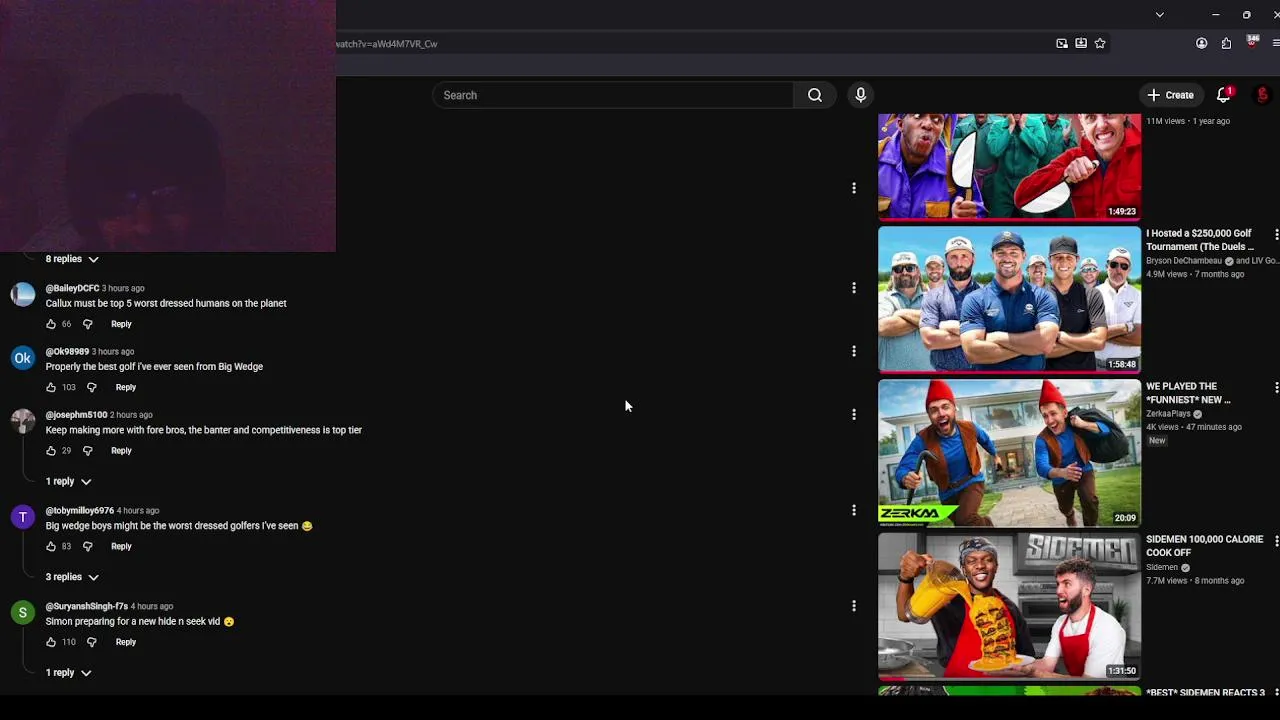Viewport: 1280px width, 720px height.
Task: Open ZerkaaPlays channel name
Action: [1168, 414]
